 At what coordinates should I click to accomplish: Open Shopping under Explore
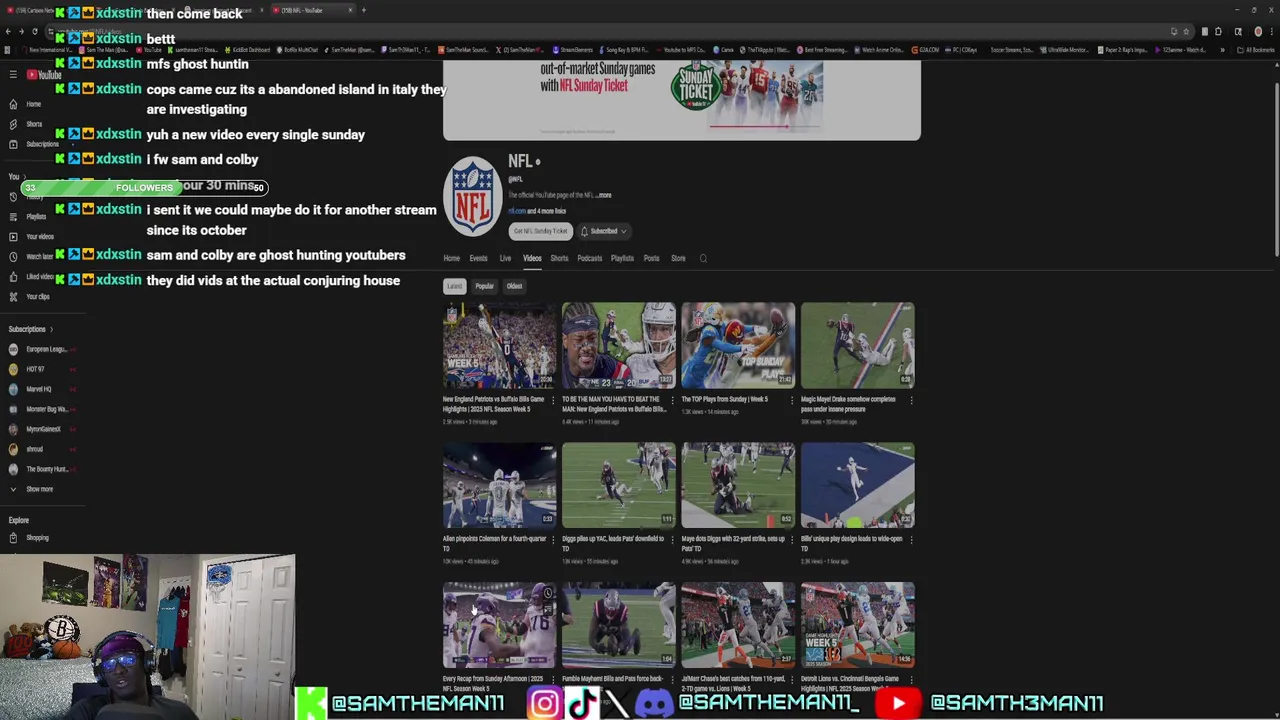[30, 538]
